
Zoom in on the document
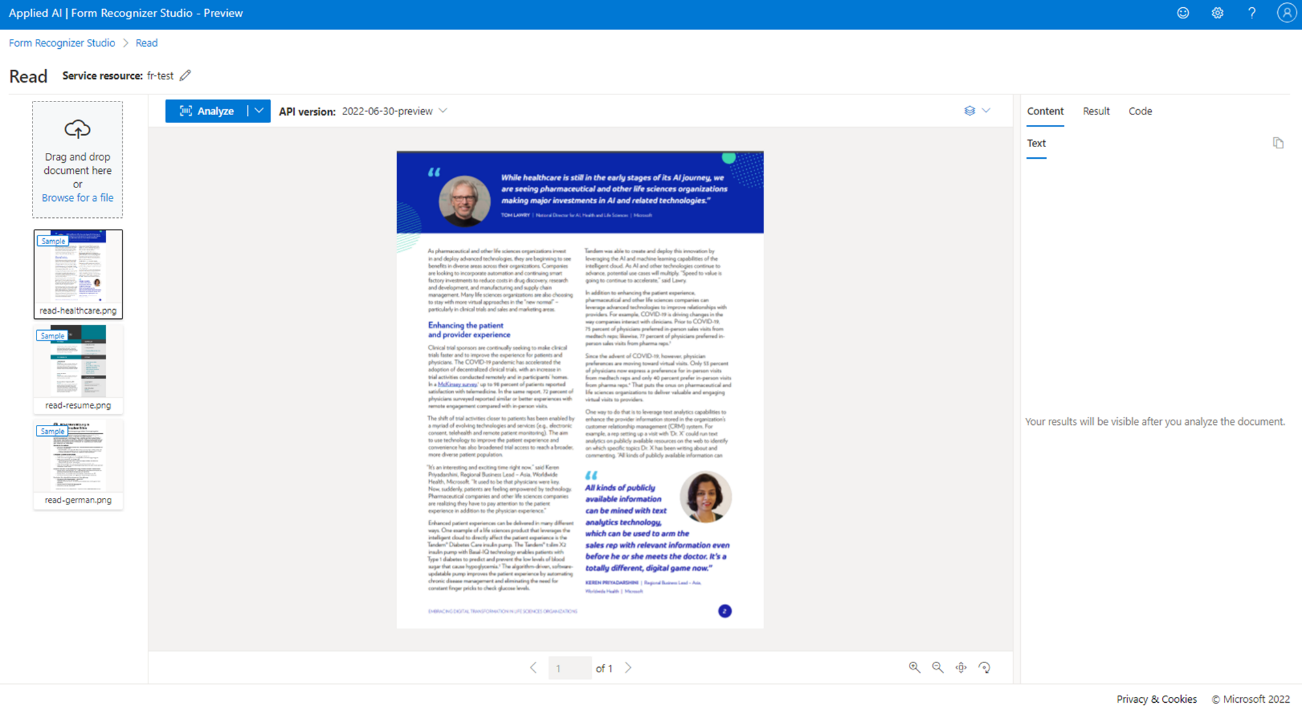tap(914, 667)
